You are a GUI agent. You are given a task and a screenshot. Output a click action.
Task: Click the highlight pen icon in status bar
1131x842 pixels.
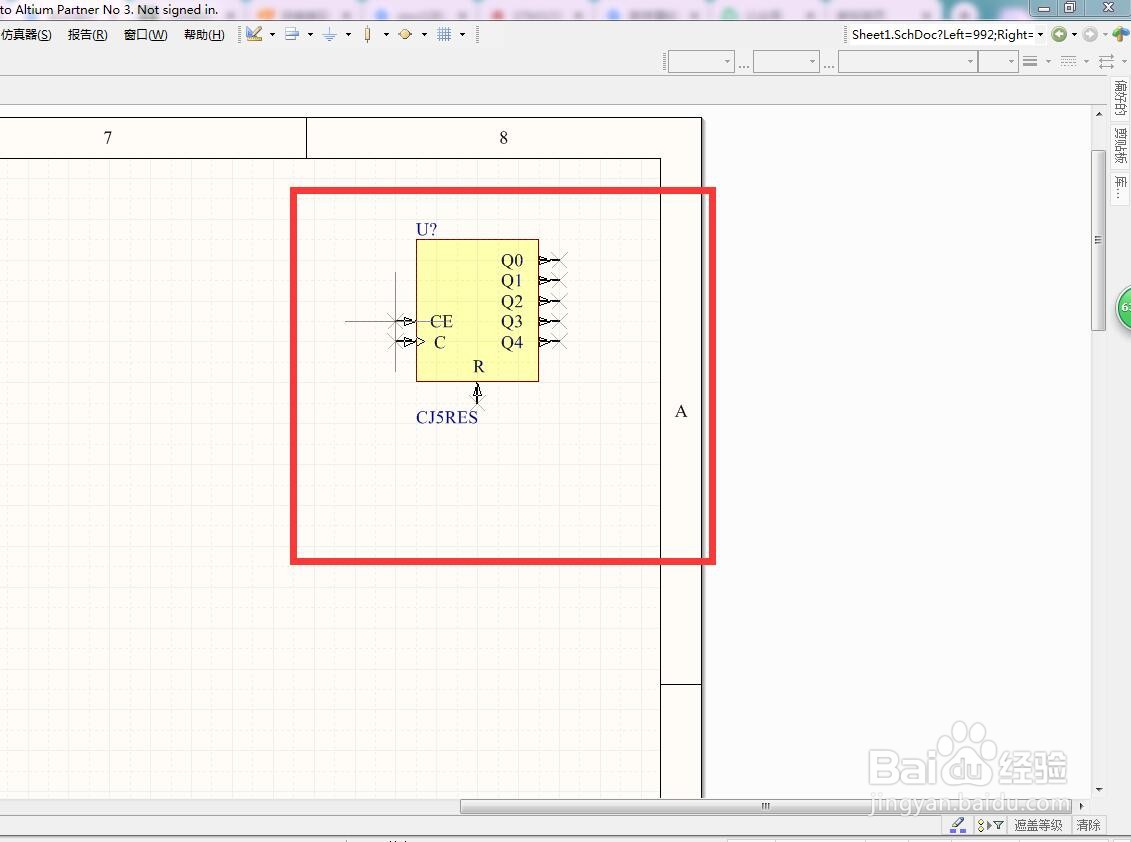957,825
